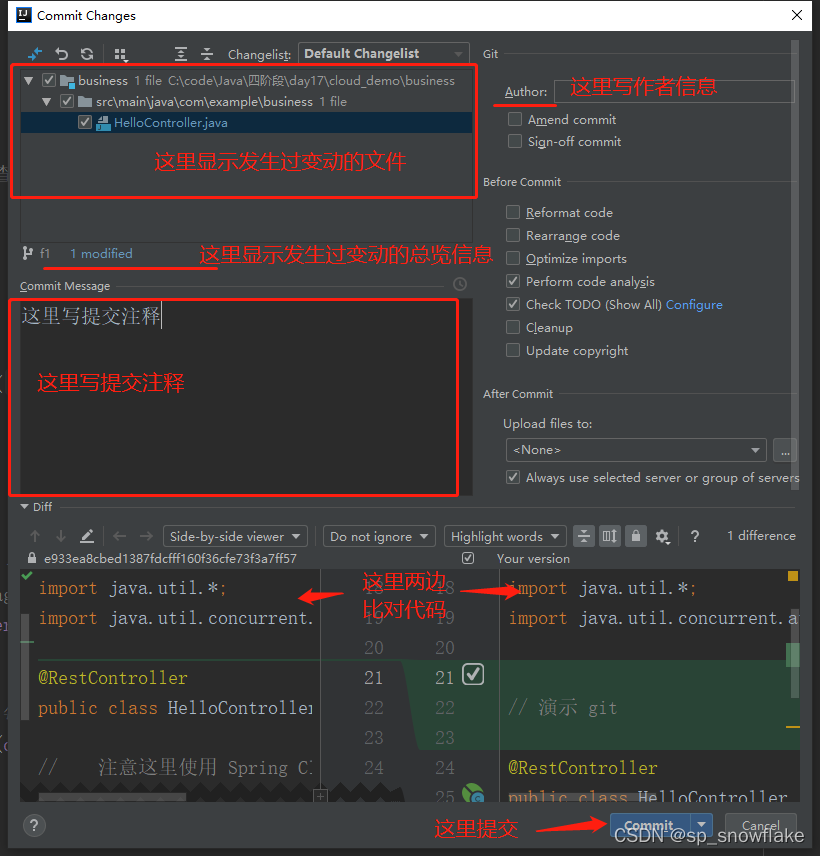Click the "1 difference" label
The height and width of the screenshot is (856, 820).
761,536
